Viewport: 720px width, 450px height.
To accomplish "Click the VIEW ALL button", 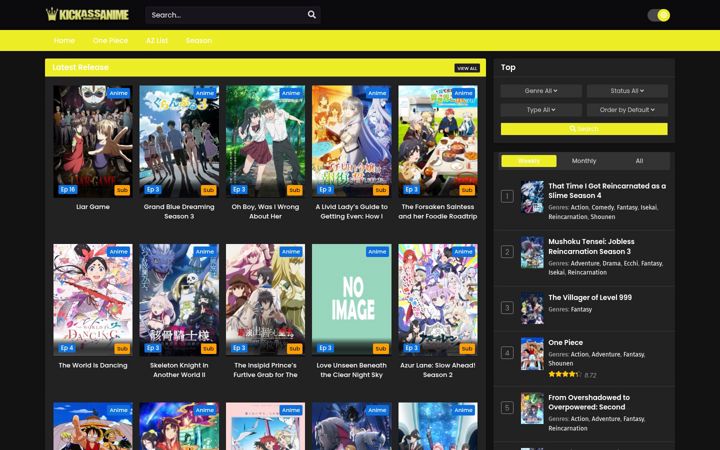I will (467, 68).
